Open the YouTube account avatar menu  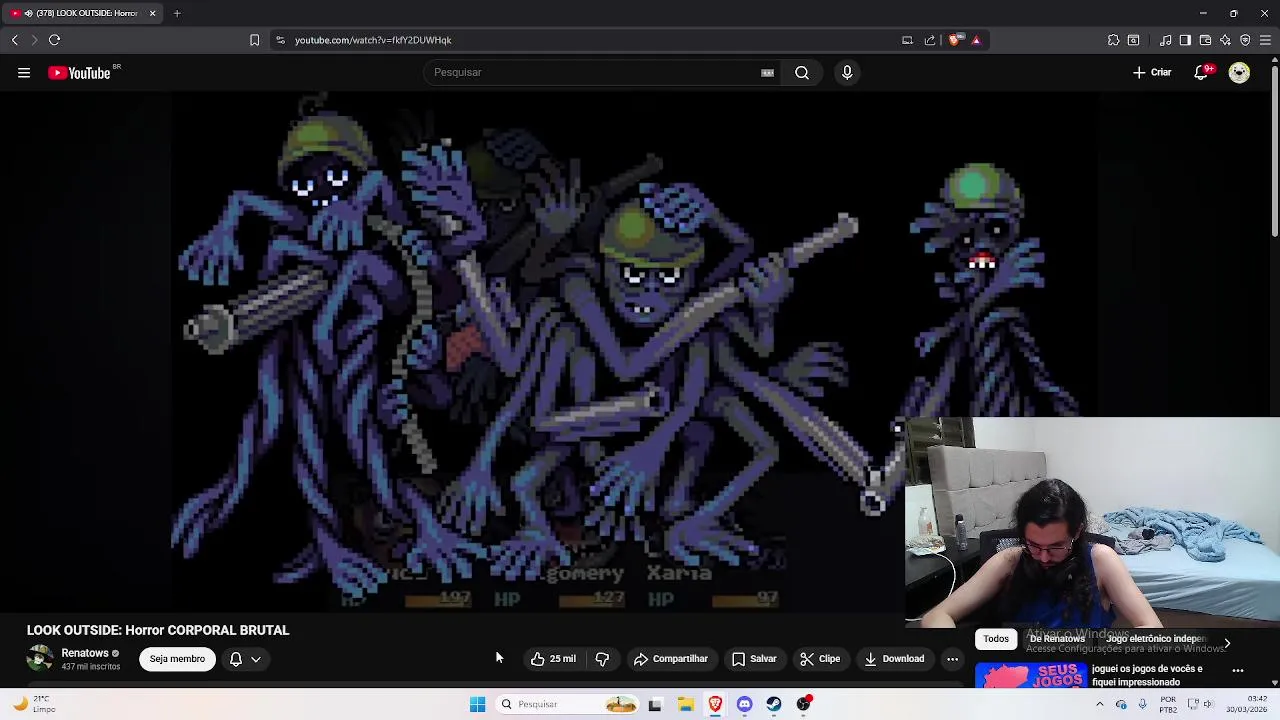click(1239, 72)
